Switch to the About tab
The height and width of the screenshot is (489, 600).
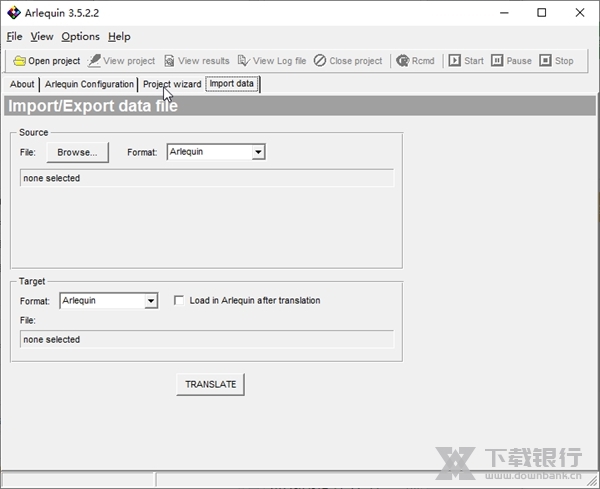coord(22,85)
